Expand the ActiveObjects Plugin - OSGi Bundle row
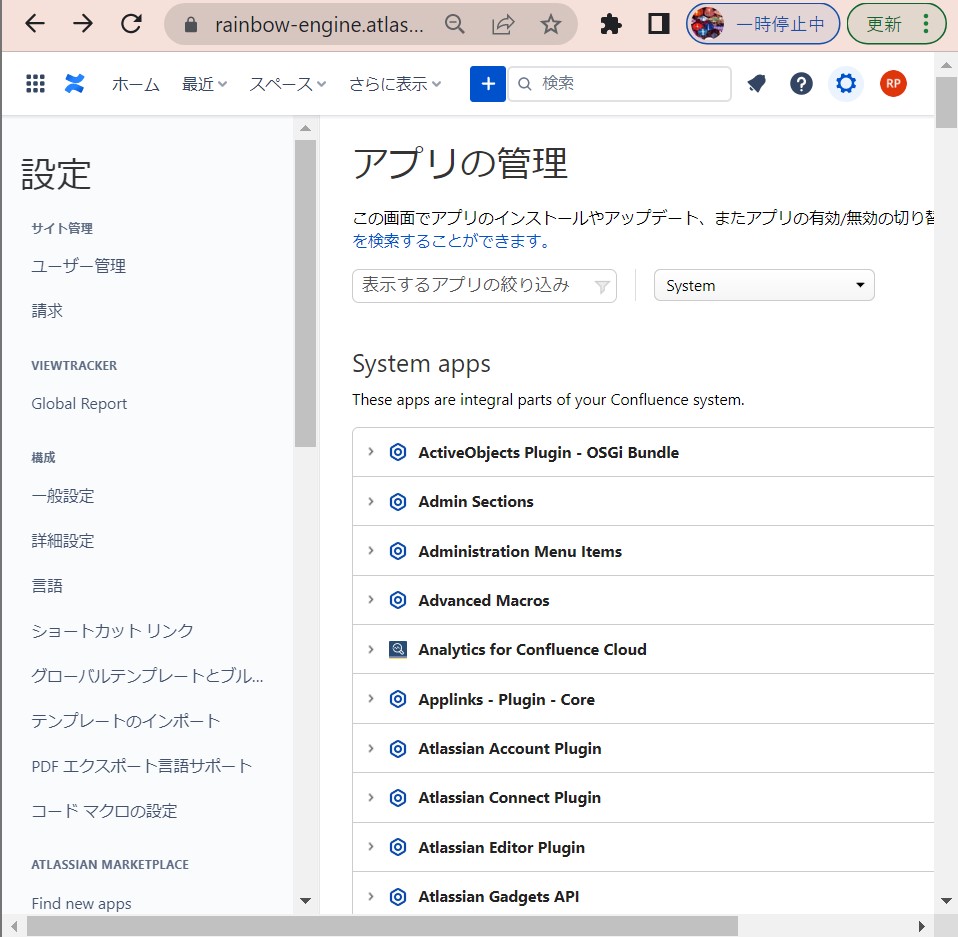 371,452
